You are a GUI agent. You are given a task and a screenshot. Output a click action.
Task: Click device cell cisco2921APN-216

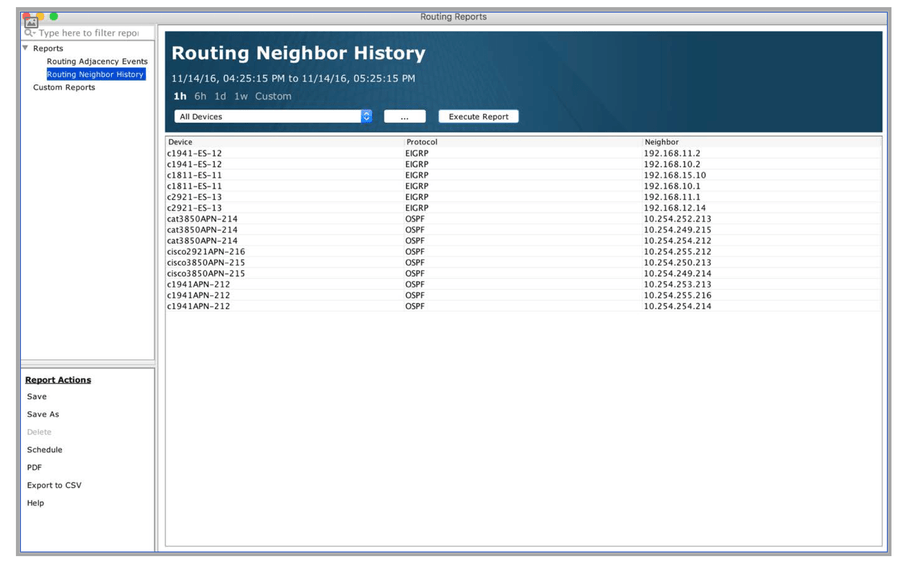tap(206, 252)
